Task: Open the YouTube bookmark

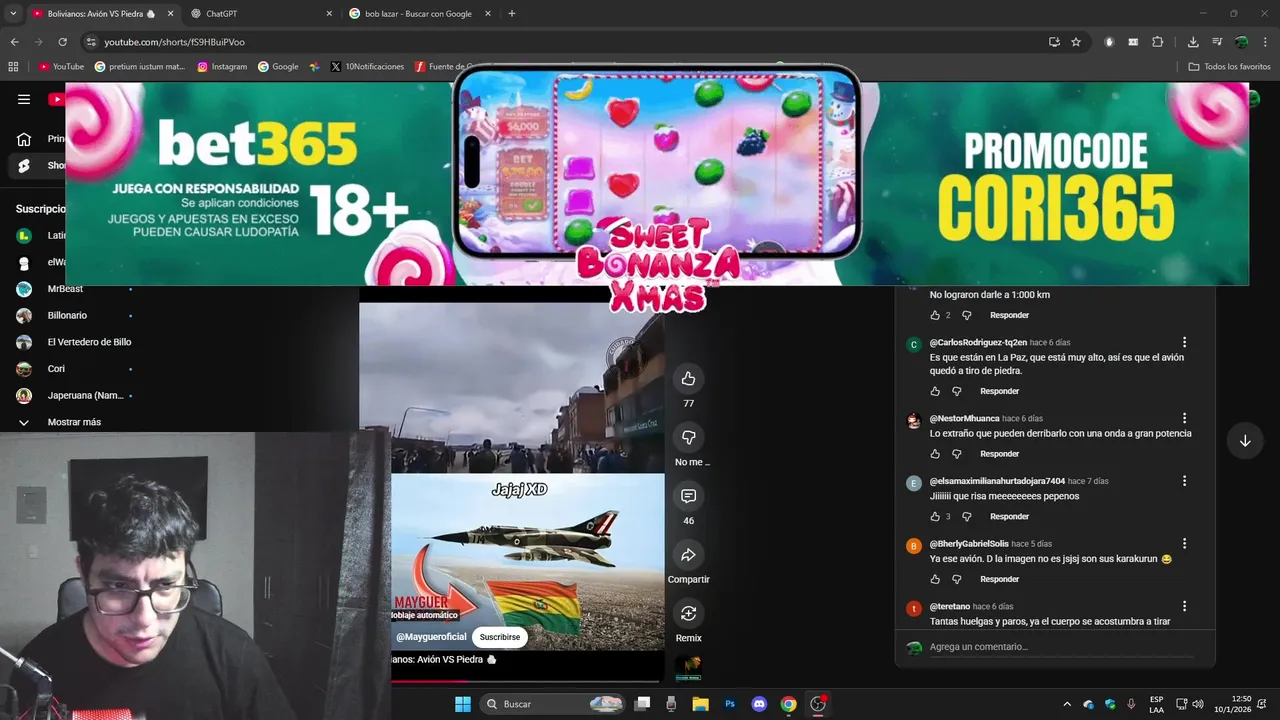Action: point(61,67)
